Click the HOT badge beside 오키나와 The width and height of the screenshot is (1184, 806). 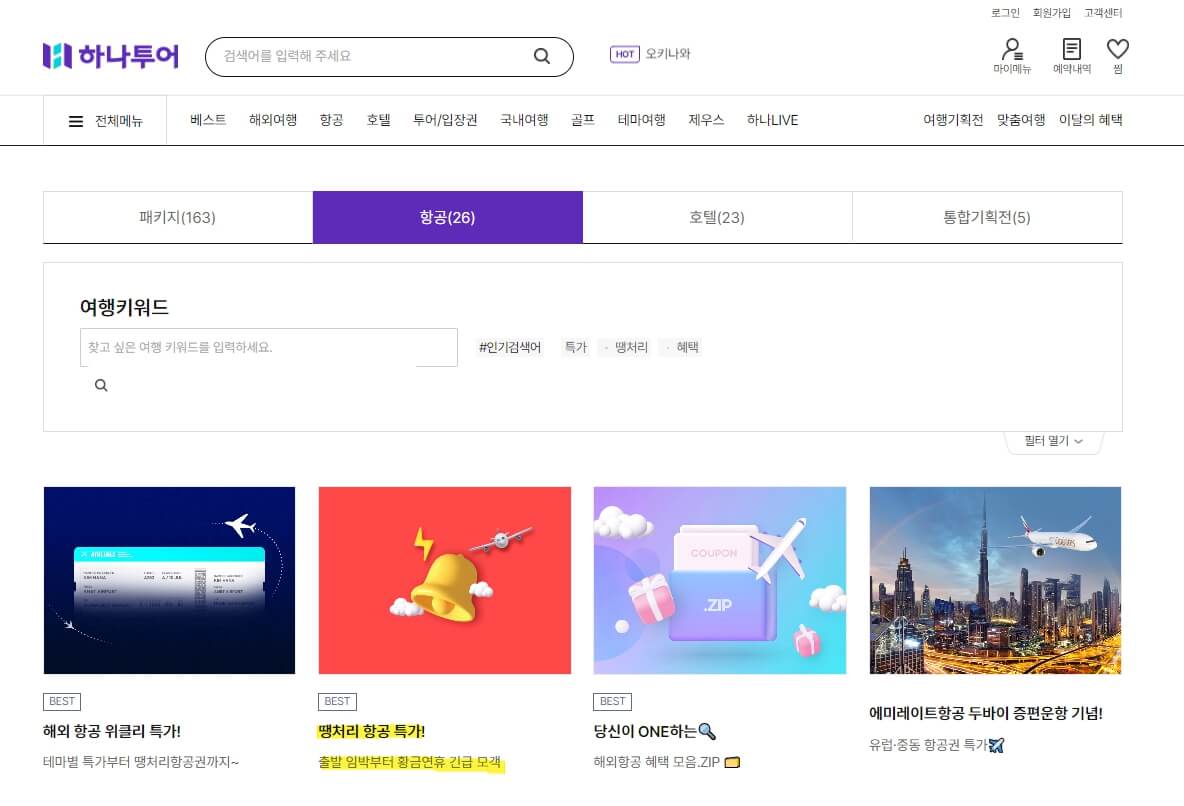(x=624, y=55)
